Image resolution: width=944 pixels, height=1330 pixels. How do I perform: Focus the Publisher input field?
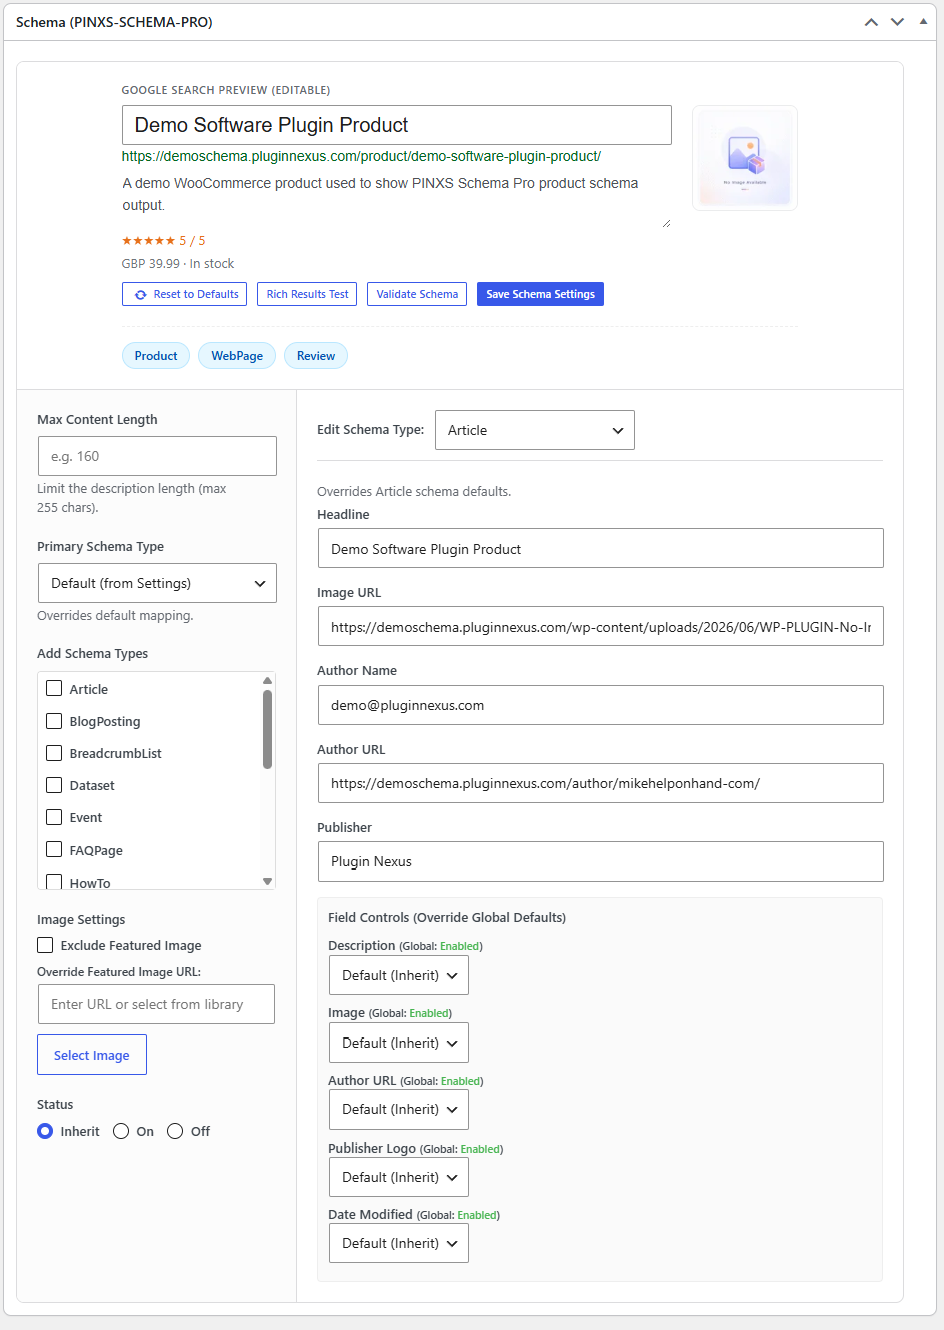click(x=601, y=861)
